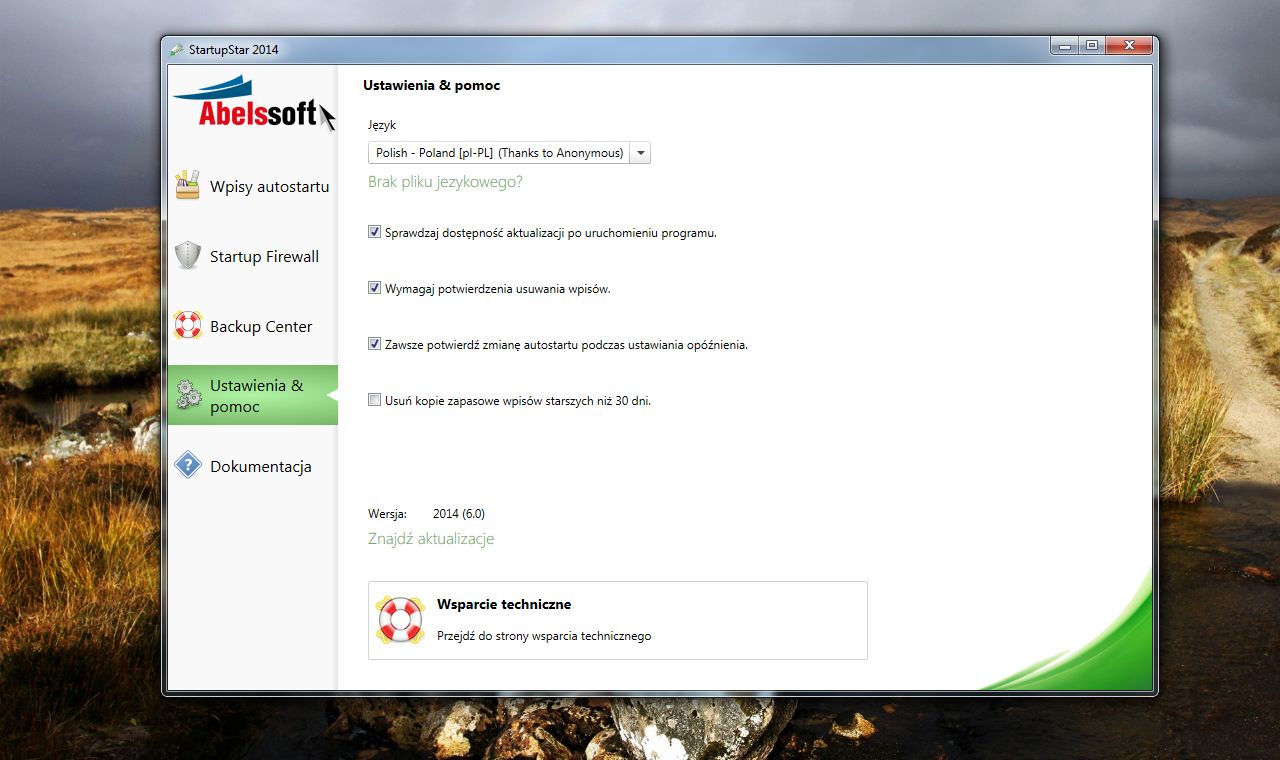Screen dimensions: 1280x760
Task: Click the Dokumentacja question mark icon
Action: 188,465
